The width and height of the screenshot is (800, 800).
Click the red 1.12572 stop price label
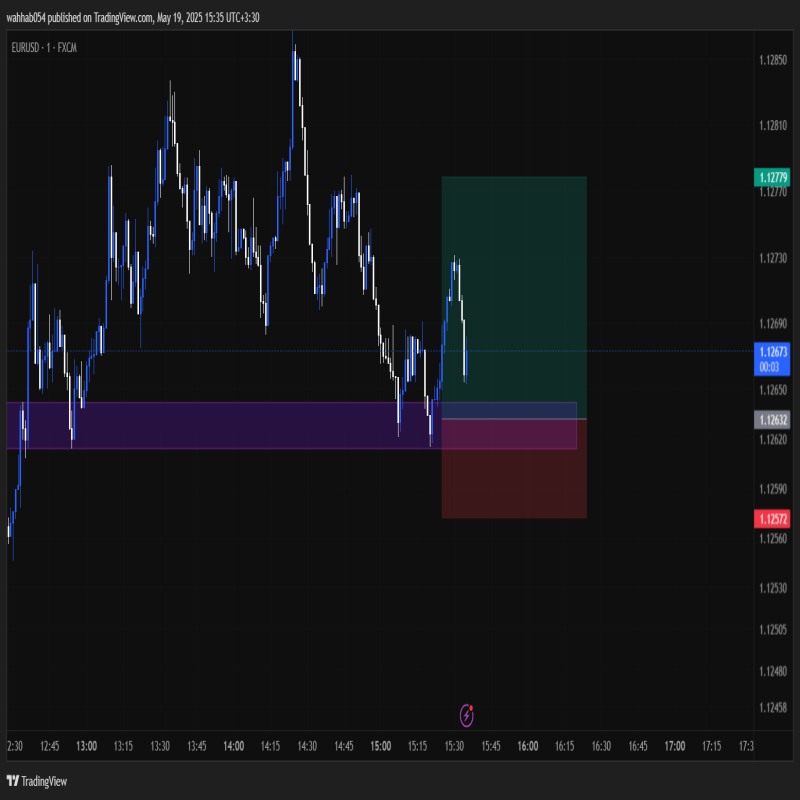click(x=772, y=519)
